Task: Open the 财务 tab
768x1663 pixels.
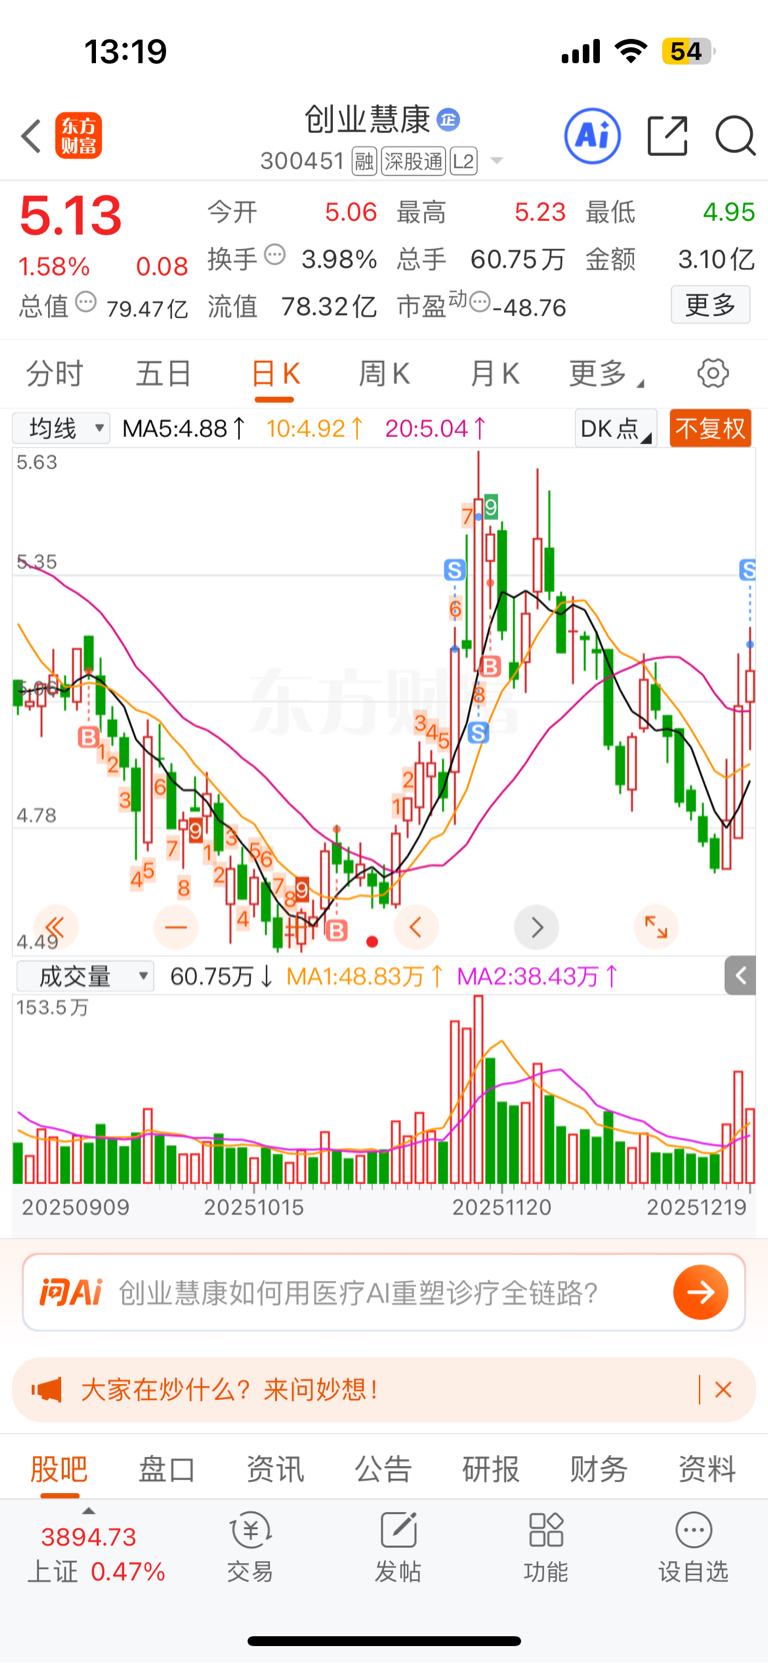Action: pos(599,1468)
